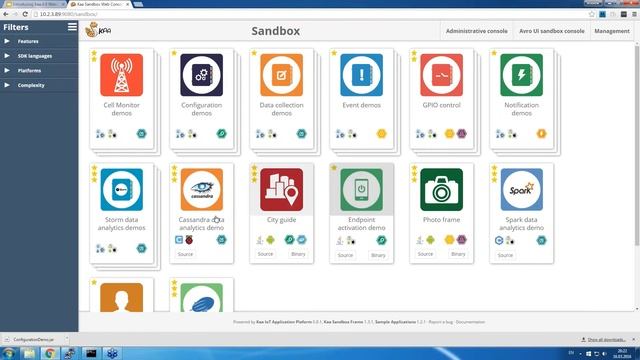Viewport: 640px width, 360px height.
Task: Open downloaded ConfigurationDemo.jar file
Action: (33, 340)
